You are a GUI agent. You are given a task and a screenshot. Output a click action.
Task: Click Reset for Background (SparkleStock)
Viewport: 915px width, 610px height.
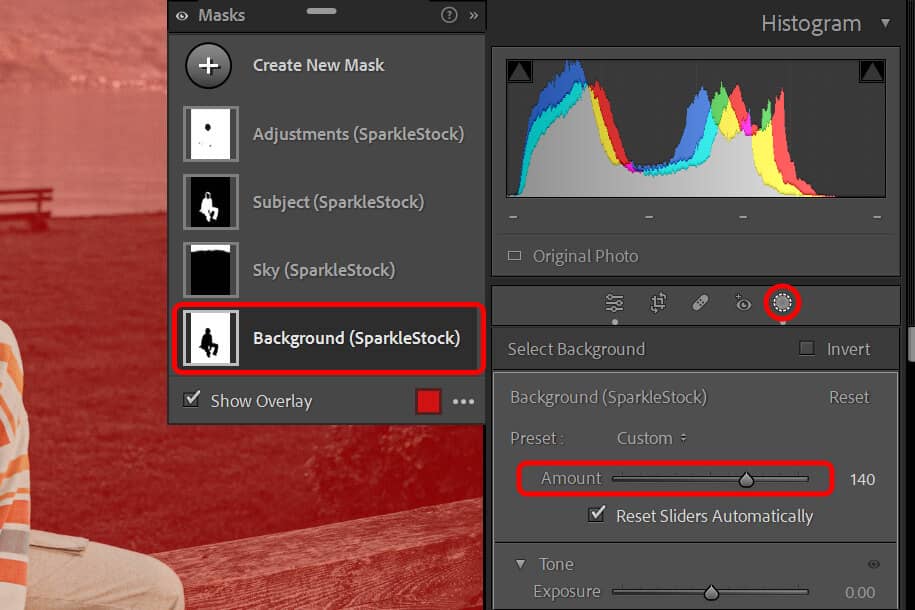point(849,398)
